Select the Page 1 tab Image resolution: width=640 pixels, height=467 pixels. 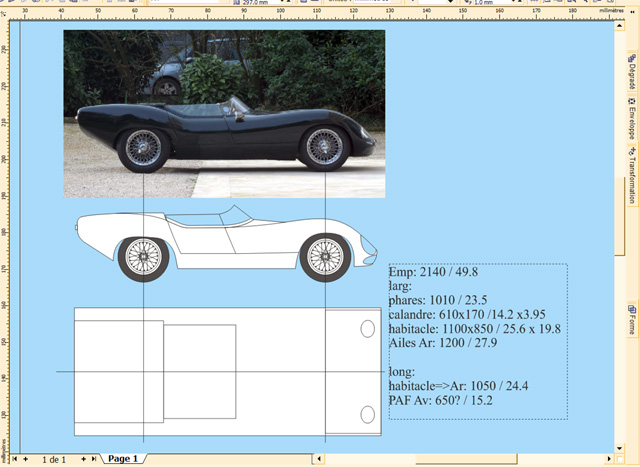(x=124, y=459)
